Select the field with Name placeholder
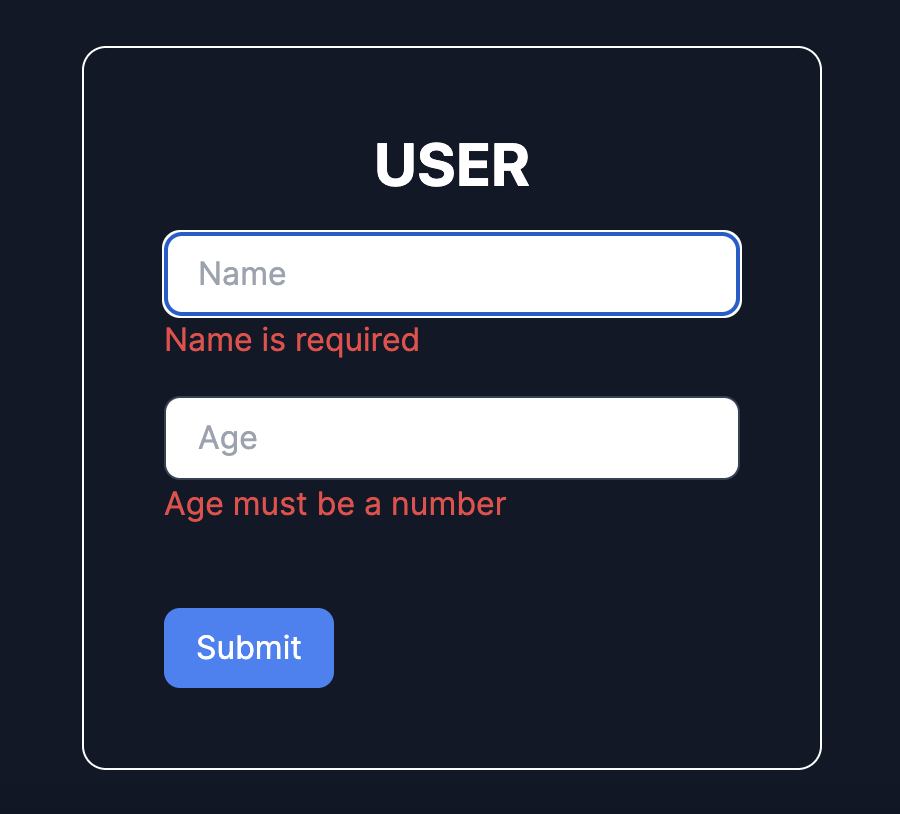The height and width of the screenshot is (814, 900). click(451, 274)
